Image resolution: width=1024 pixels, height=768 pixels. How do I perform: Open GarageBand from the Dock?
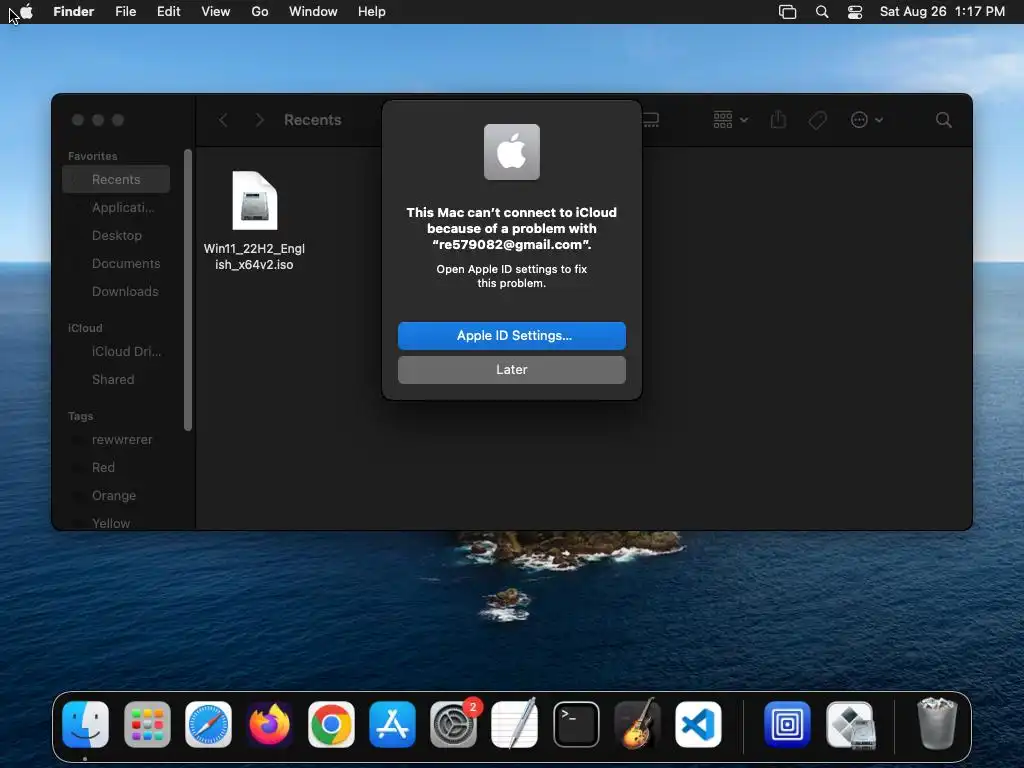tap(637, 724)
